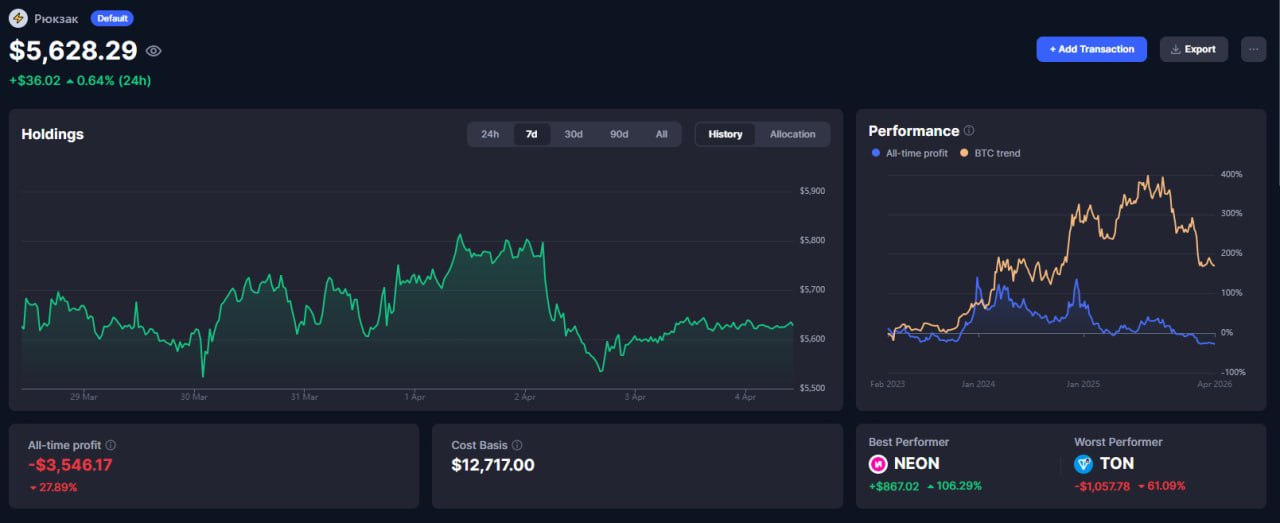The width and height of the screenshot is (1280, 523).
Task: Switch to the History view
Action: tap(725, 134)
